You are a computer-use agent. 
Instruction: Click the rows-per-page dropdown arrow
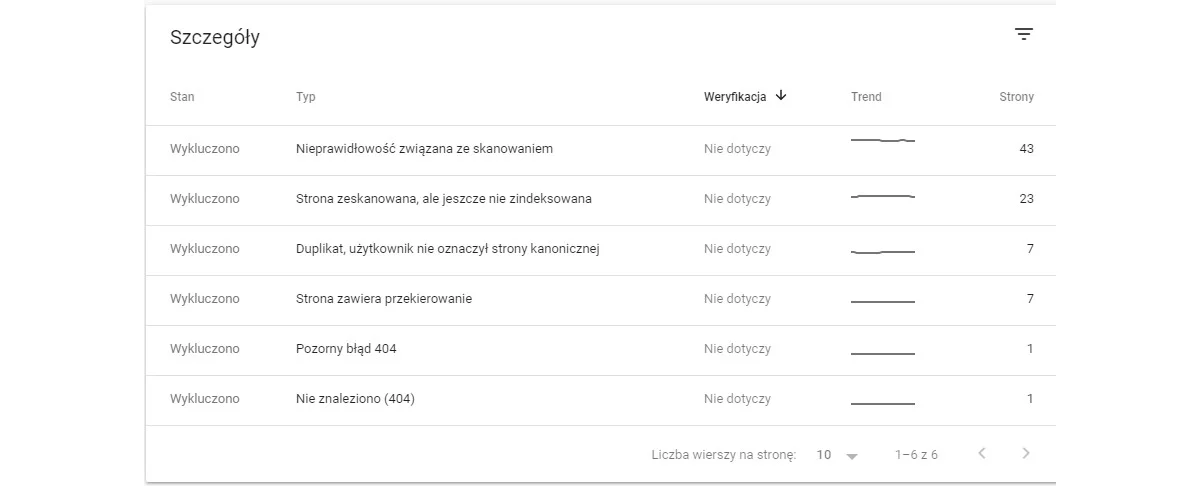852,456
